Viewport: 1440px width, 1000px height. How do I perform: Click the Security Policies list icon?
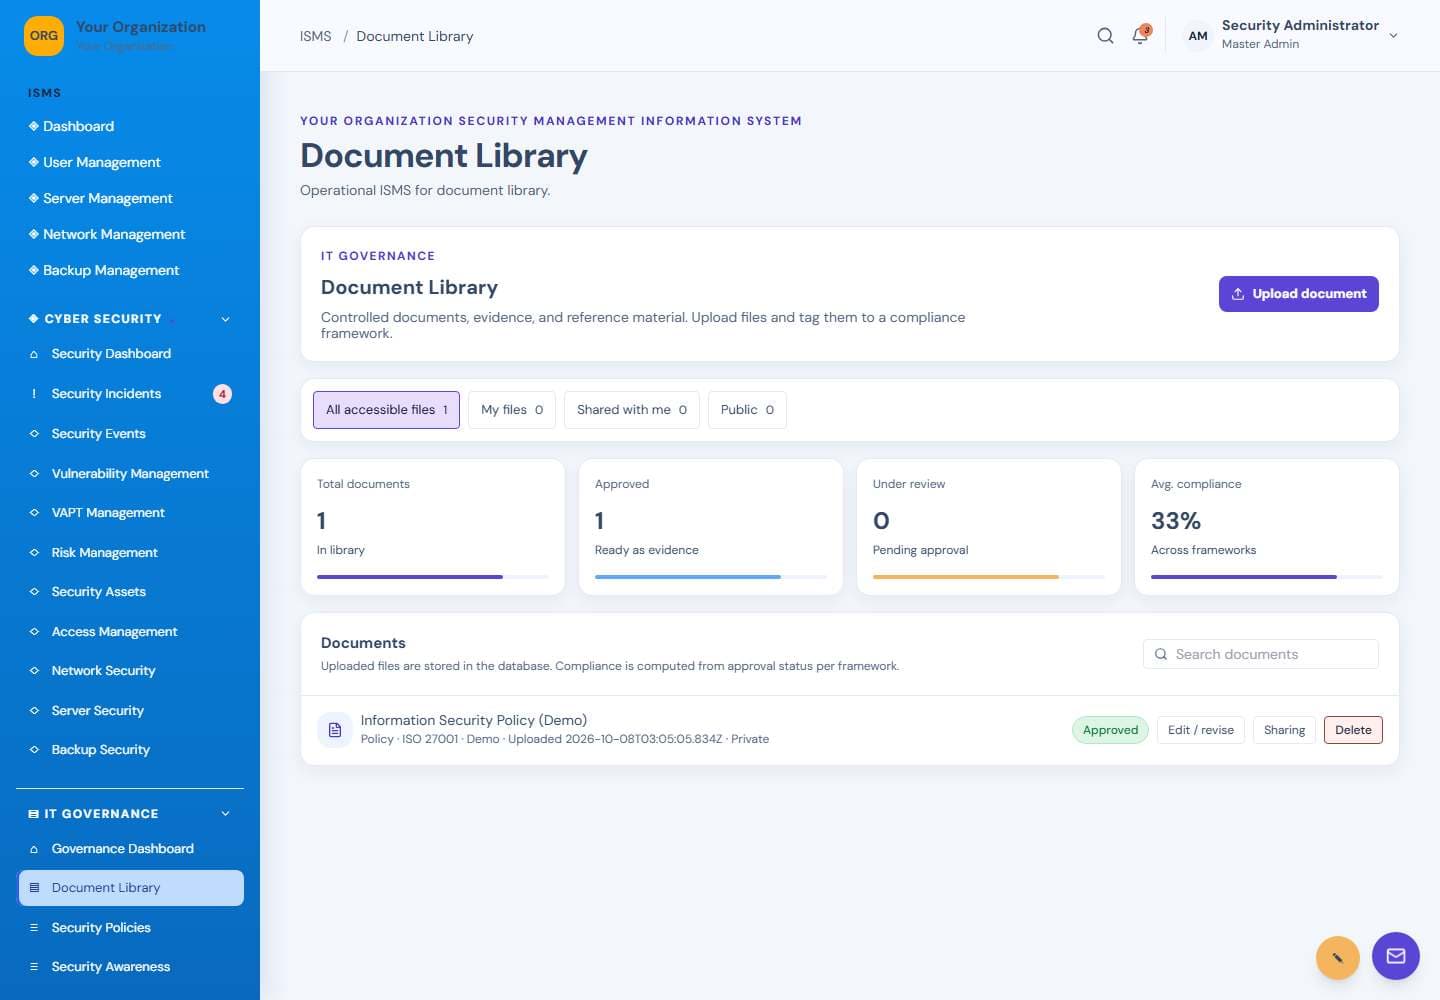[34, 928]
